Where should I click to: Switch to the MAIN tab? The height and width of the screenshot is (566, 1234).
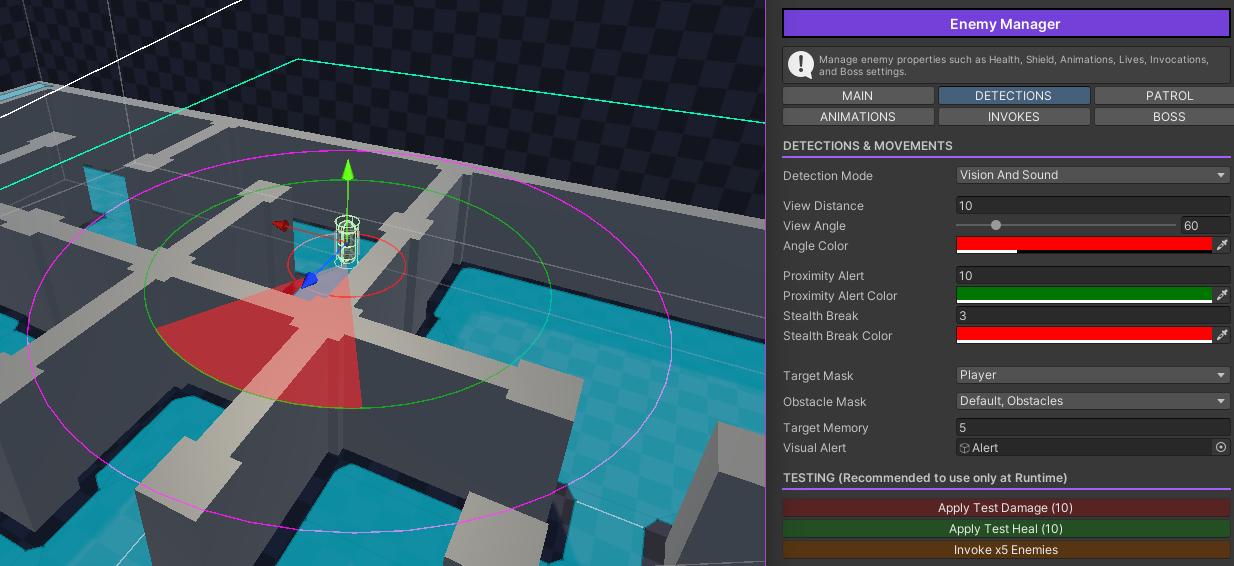click(x=857, y=96)
